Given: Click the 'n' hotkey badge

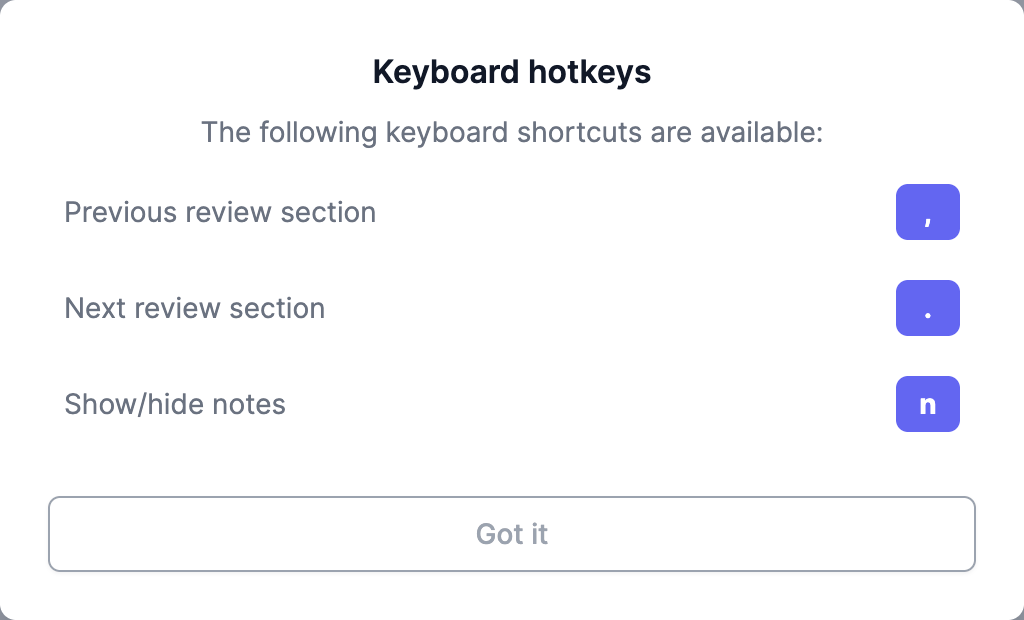Looking at the screenshot, I should [927, 404].
